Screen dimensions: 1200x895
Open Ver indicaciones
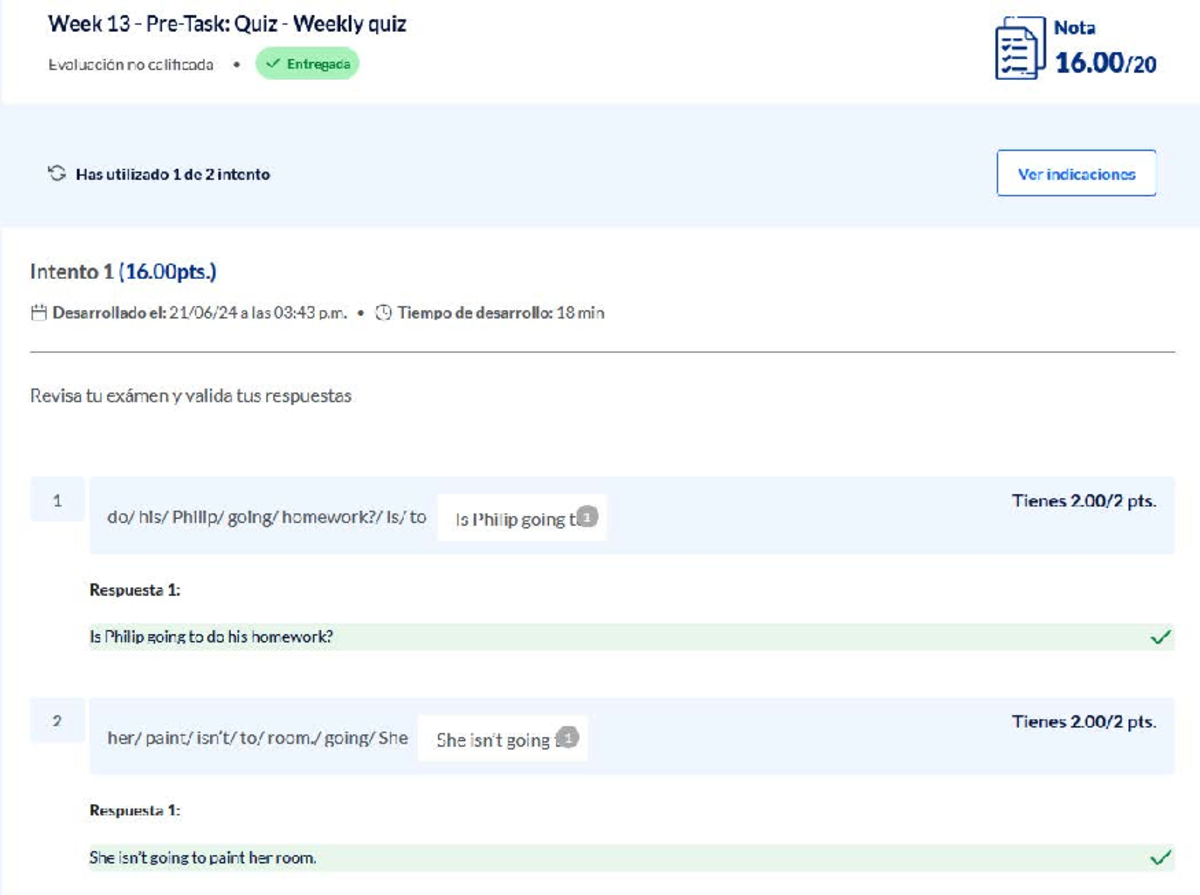click(1076, 172)
